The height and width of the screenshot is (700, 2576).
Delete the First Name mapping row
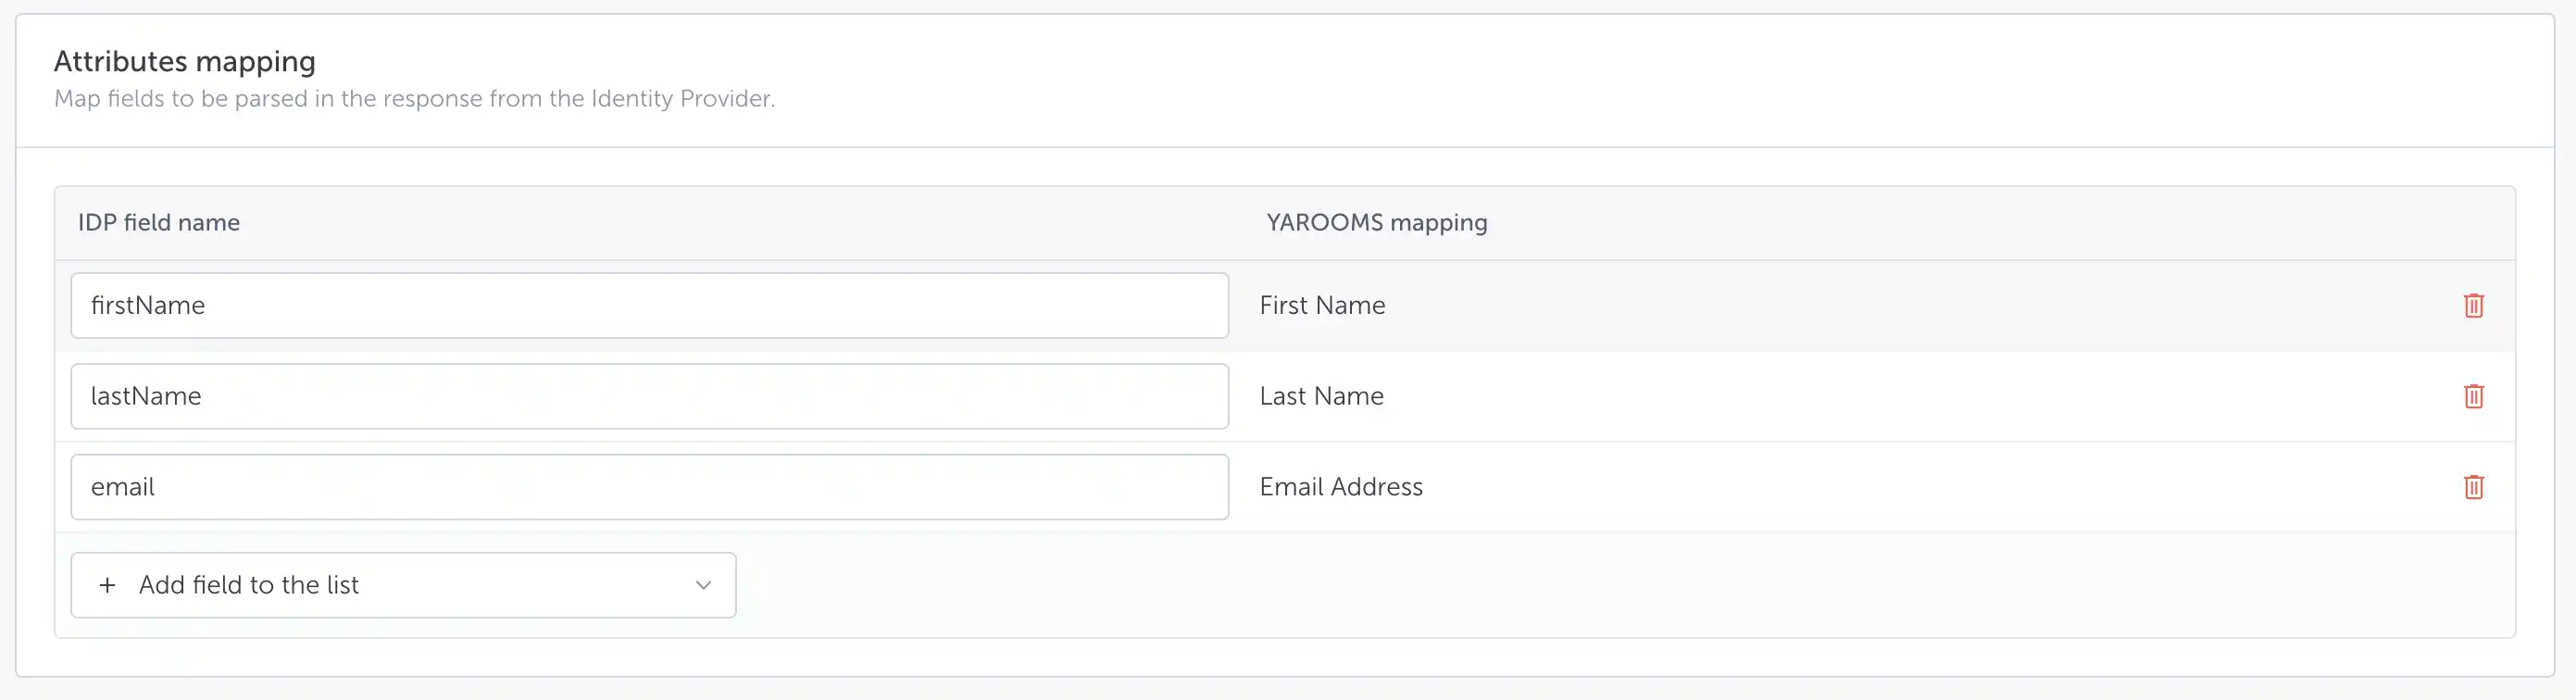(2473, 305)
